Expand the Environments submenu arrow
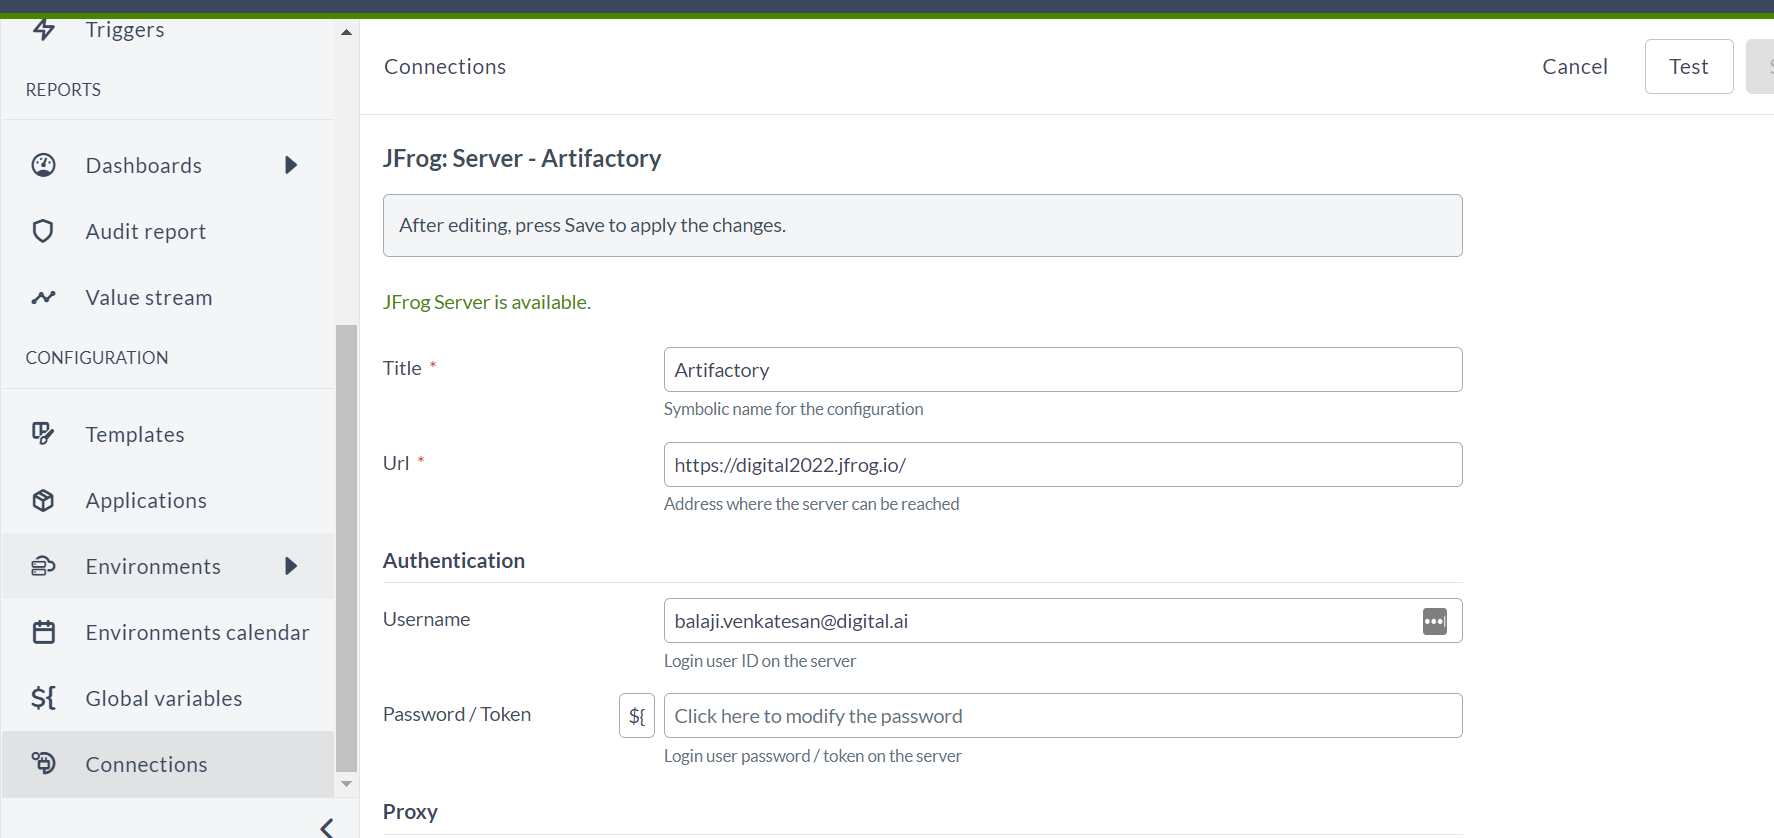1774x838 pixels. [291, 566]
